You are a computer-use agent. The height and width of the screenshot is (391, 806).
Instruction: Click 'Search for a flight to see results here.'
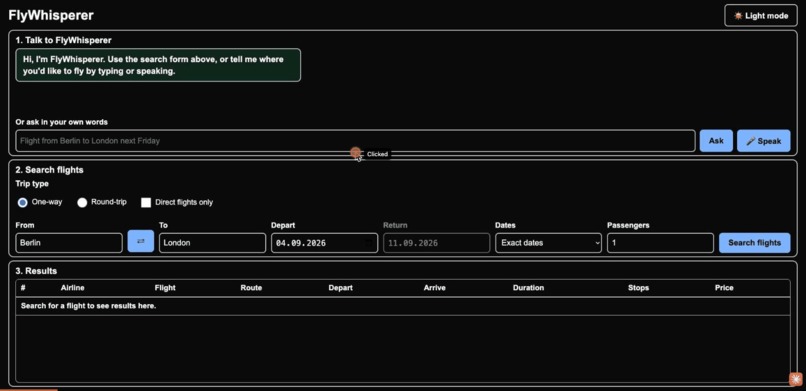pyautogui.click(x=88, y=306)
